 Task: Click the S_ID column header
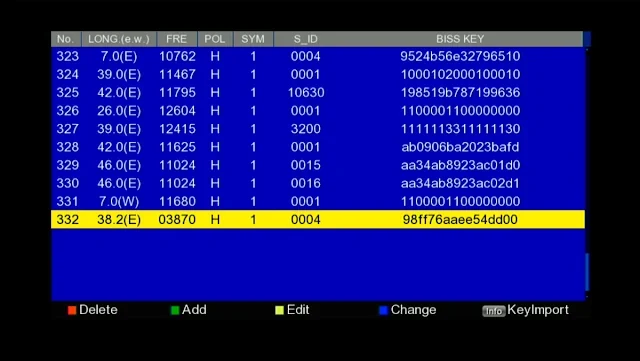point(306,39)
